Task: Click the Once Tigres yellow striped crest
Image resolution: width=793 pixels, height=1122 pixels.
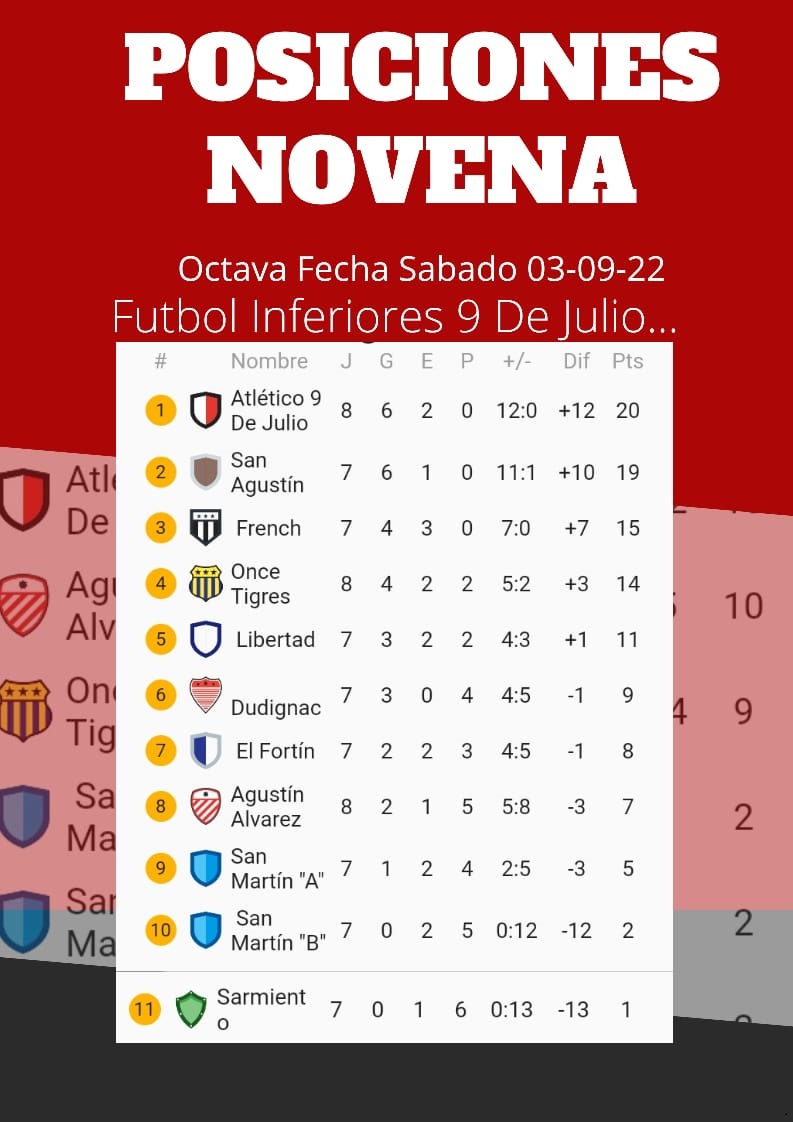Action: click(x=205, y=583)
